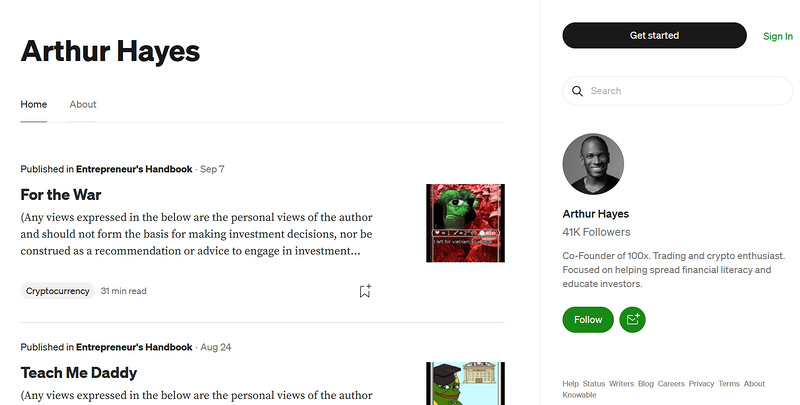Switch to the About tab
The image size is (800, 405).
[x=83, y=104]
